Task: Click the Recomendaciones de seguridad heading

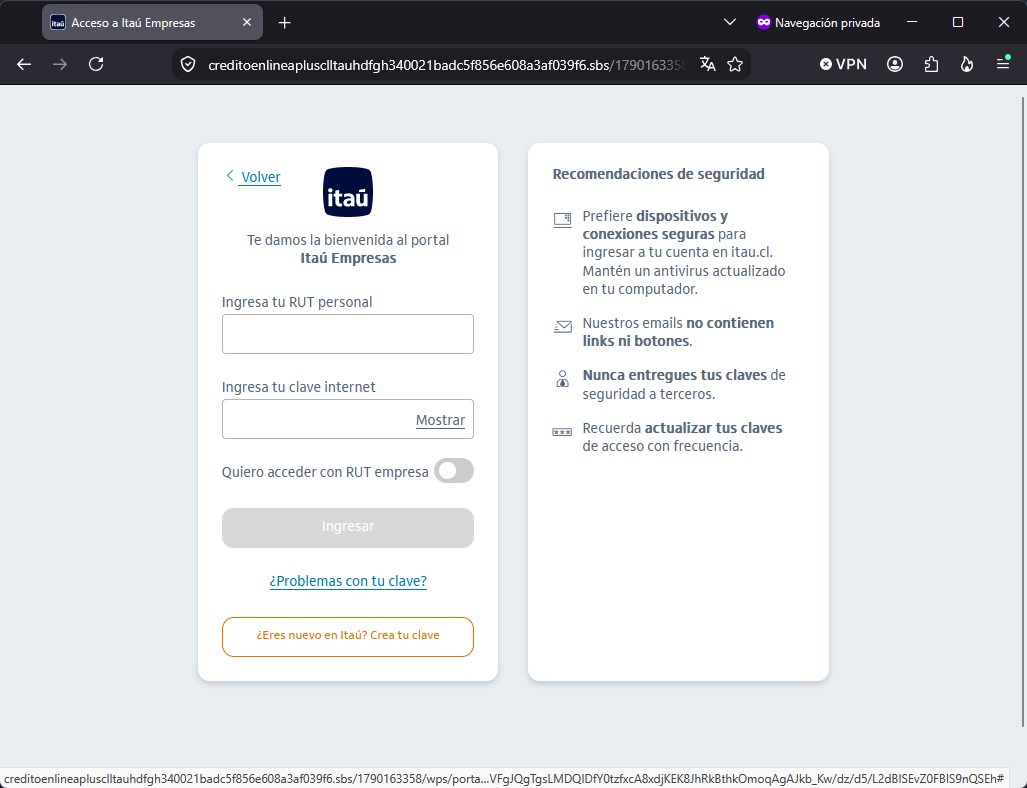Action: 658,174
